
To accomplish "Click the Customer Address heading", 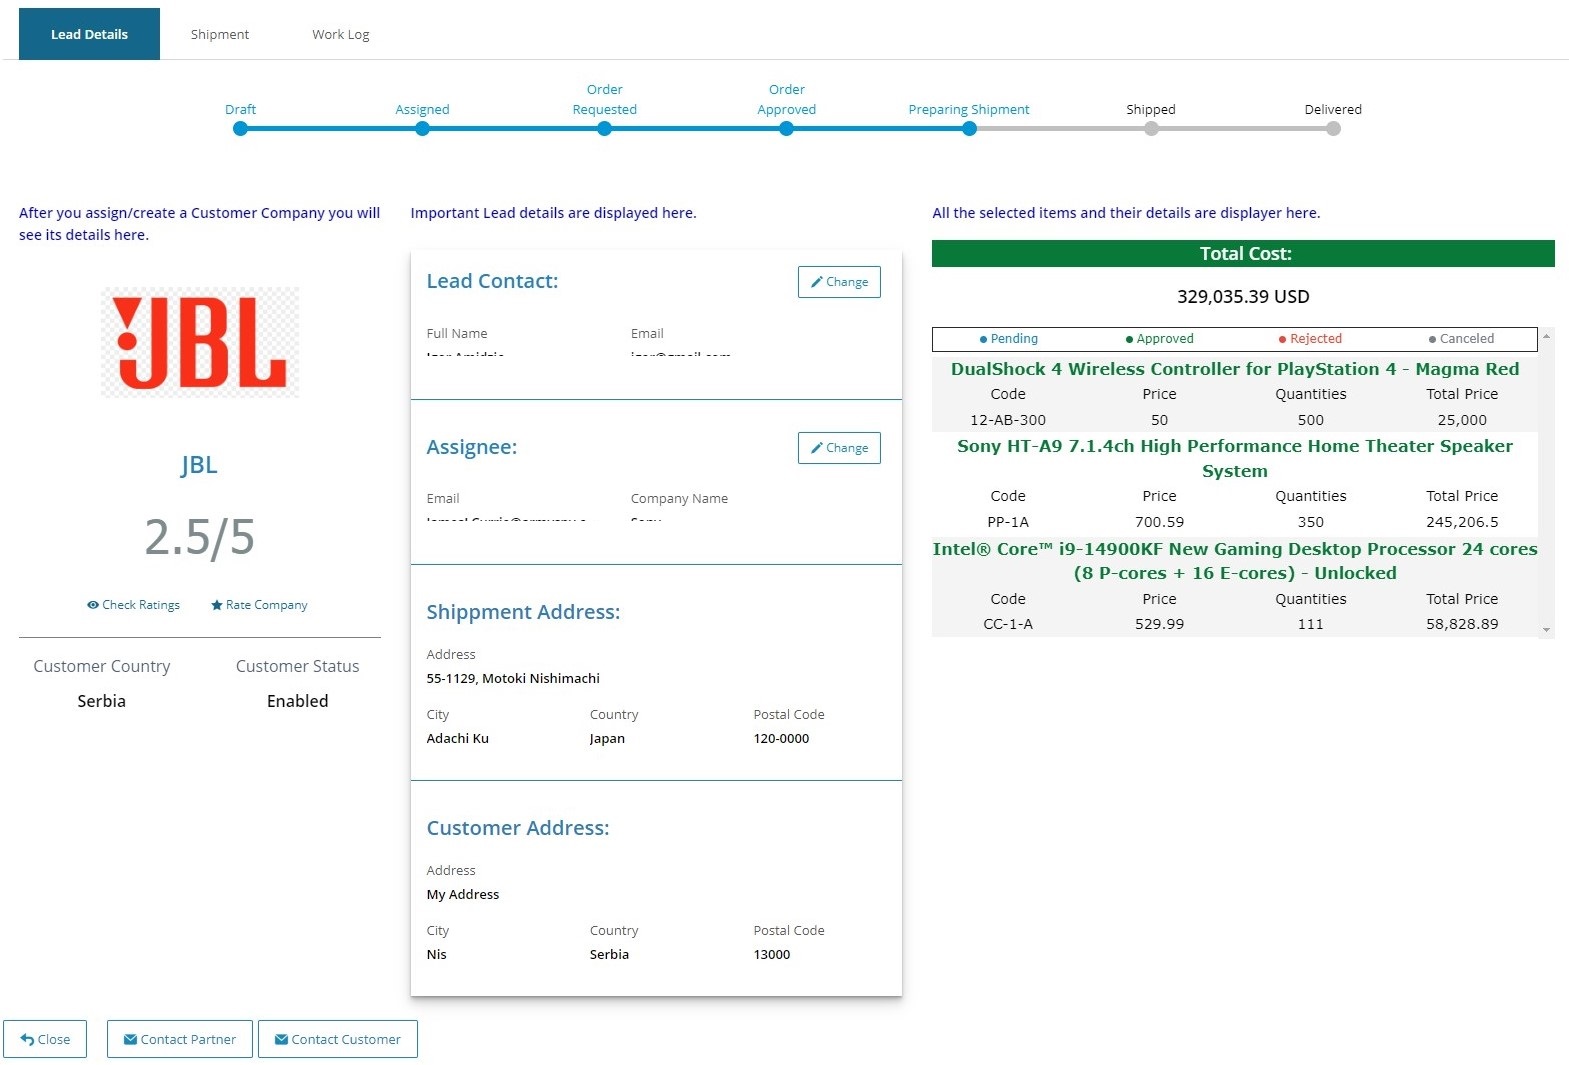I will pyautogui.click(x=518, y=828).
